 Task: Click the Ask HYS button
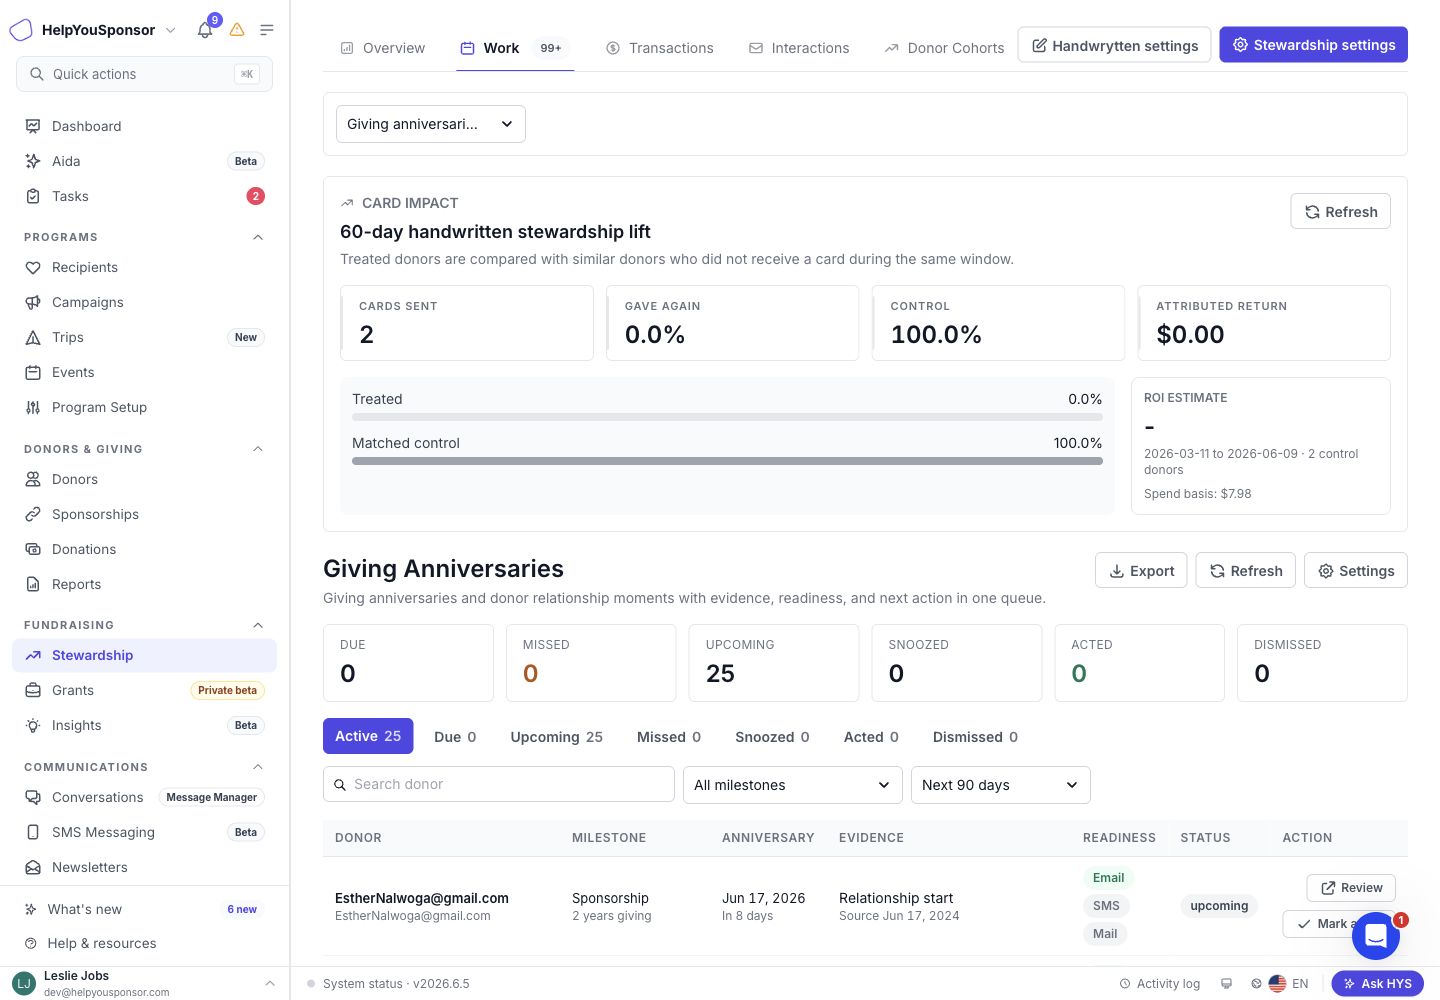[1377, 984]
